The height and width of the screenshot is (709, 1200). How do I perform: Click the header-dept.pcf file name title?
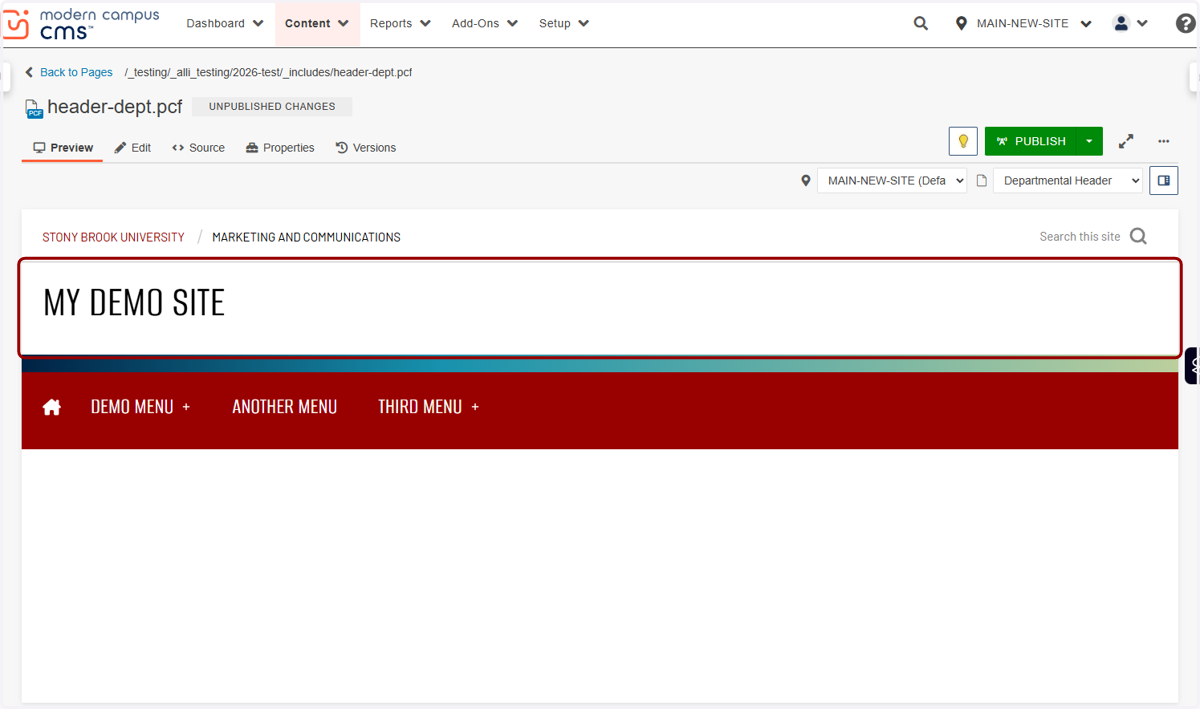point(115,107)
